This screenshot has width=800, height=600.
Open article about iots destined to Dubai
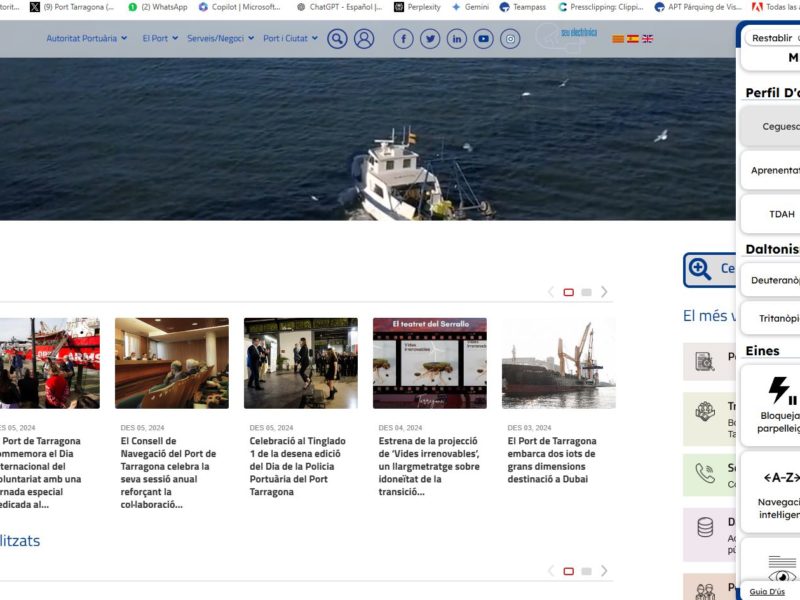[x=552, y=460]
